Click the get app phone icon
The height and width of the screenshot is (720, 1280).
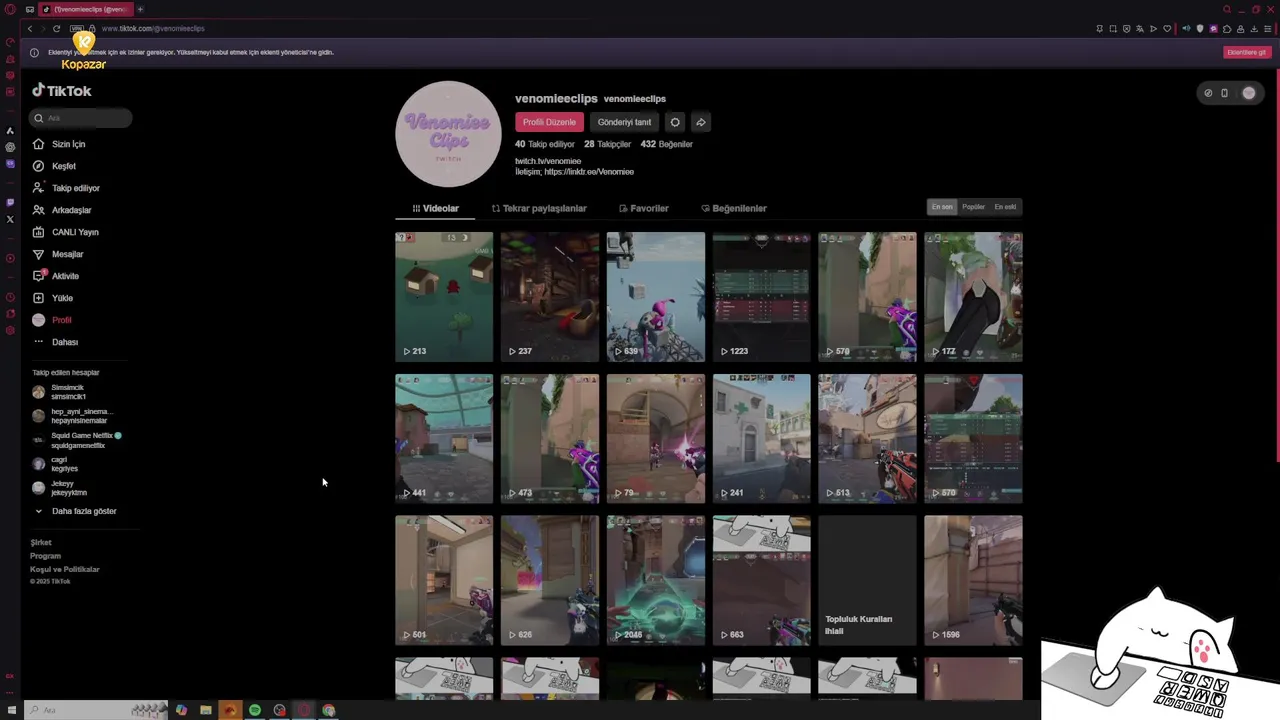point(1224,93)
